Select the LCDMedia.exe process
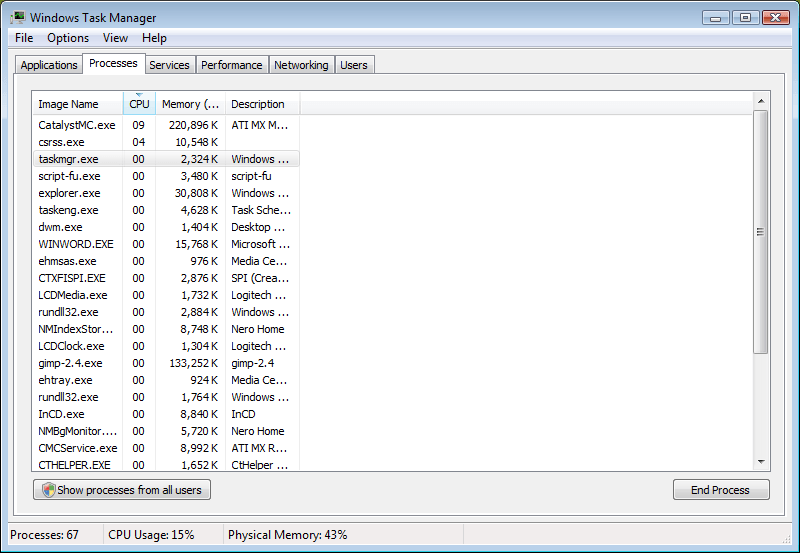800x553 pixels. point(166,295)
